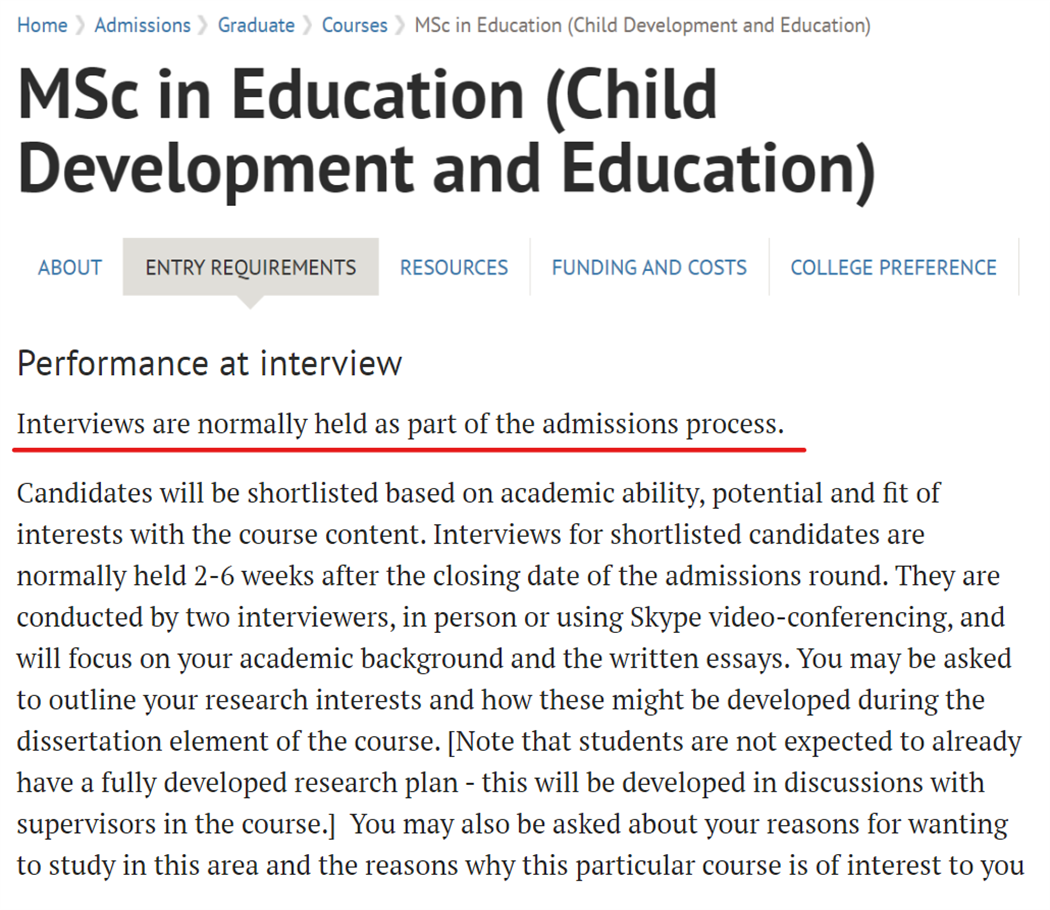Click the underlined sentence about interviews
Screen dimensions: 1050x910
[x=400, y=424]
